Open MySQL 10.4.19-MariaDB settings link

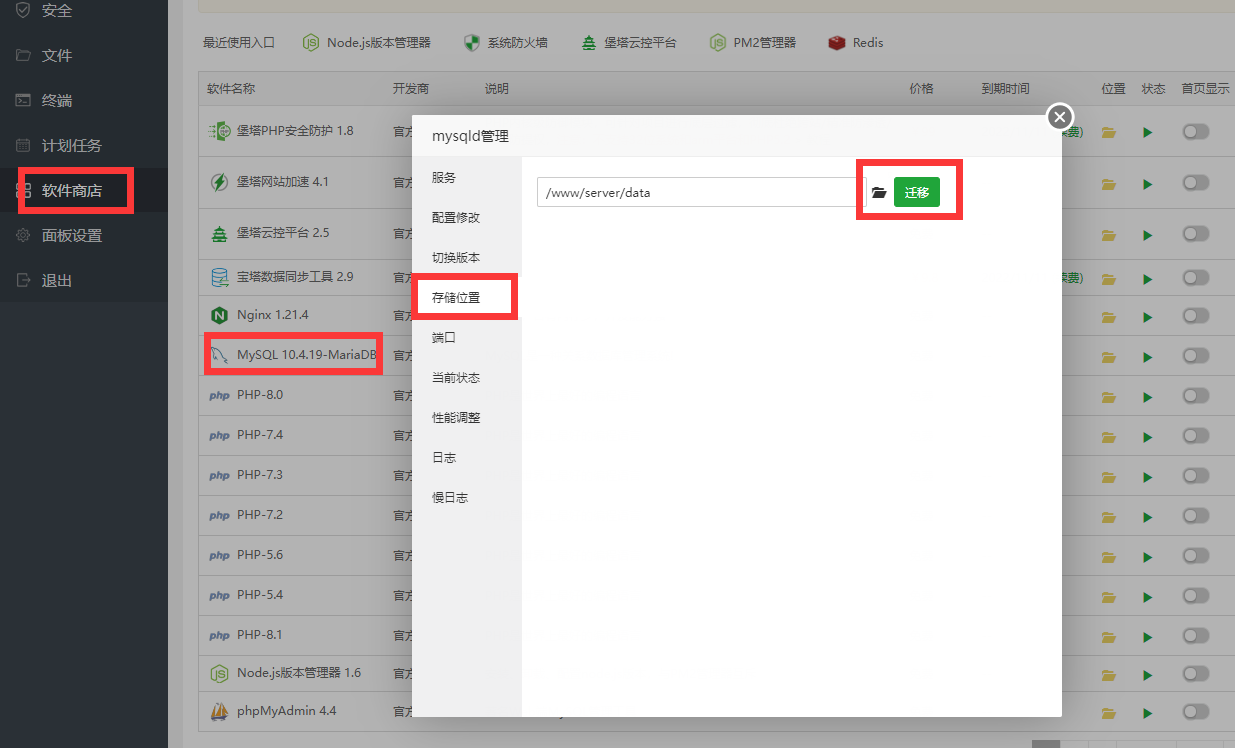[x=307, y=355]
